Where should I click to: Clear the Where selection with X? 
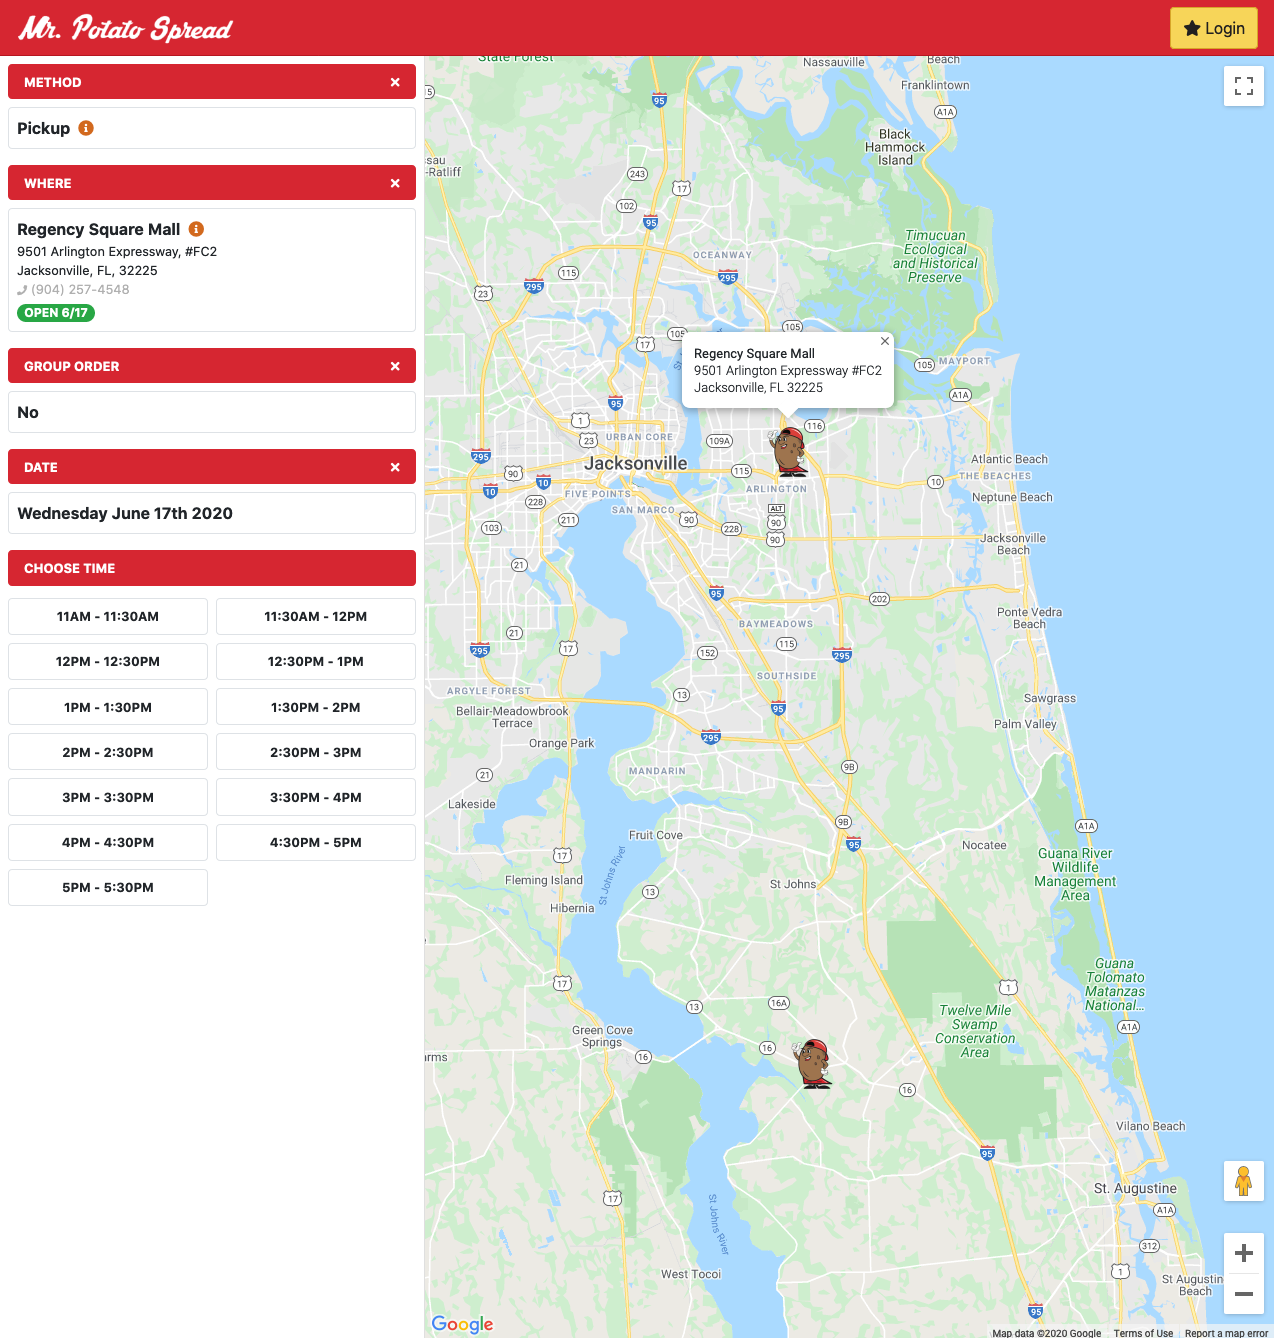point(395,183)
